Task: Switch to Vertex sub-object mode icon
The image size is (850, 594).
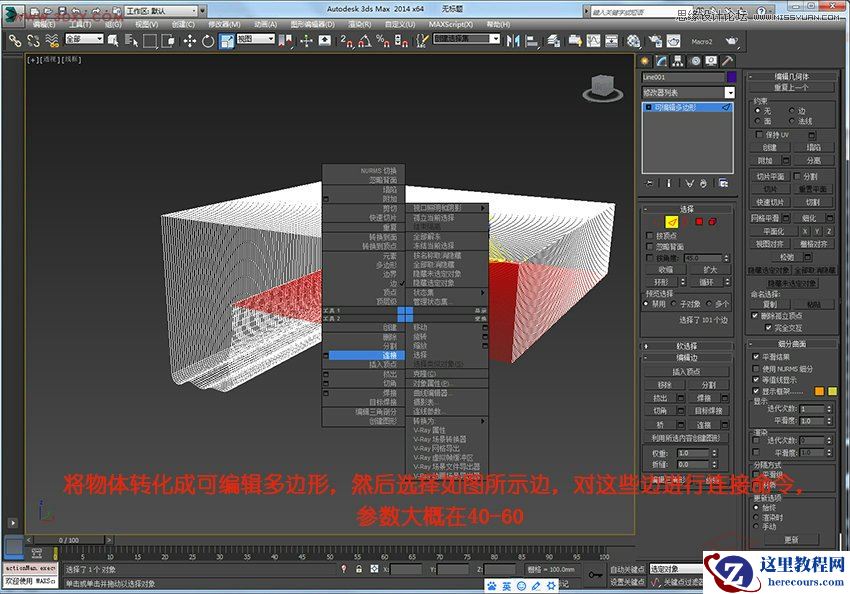Action: 656,221
